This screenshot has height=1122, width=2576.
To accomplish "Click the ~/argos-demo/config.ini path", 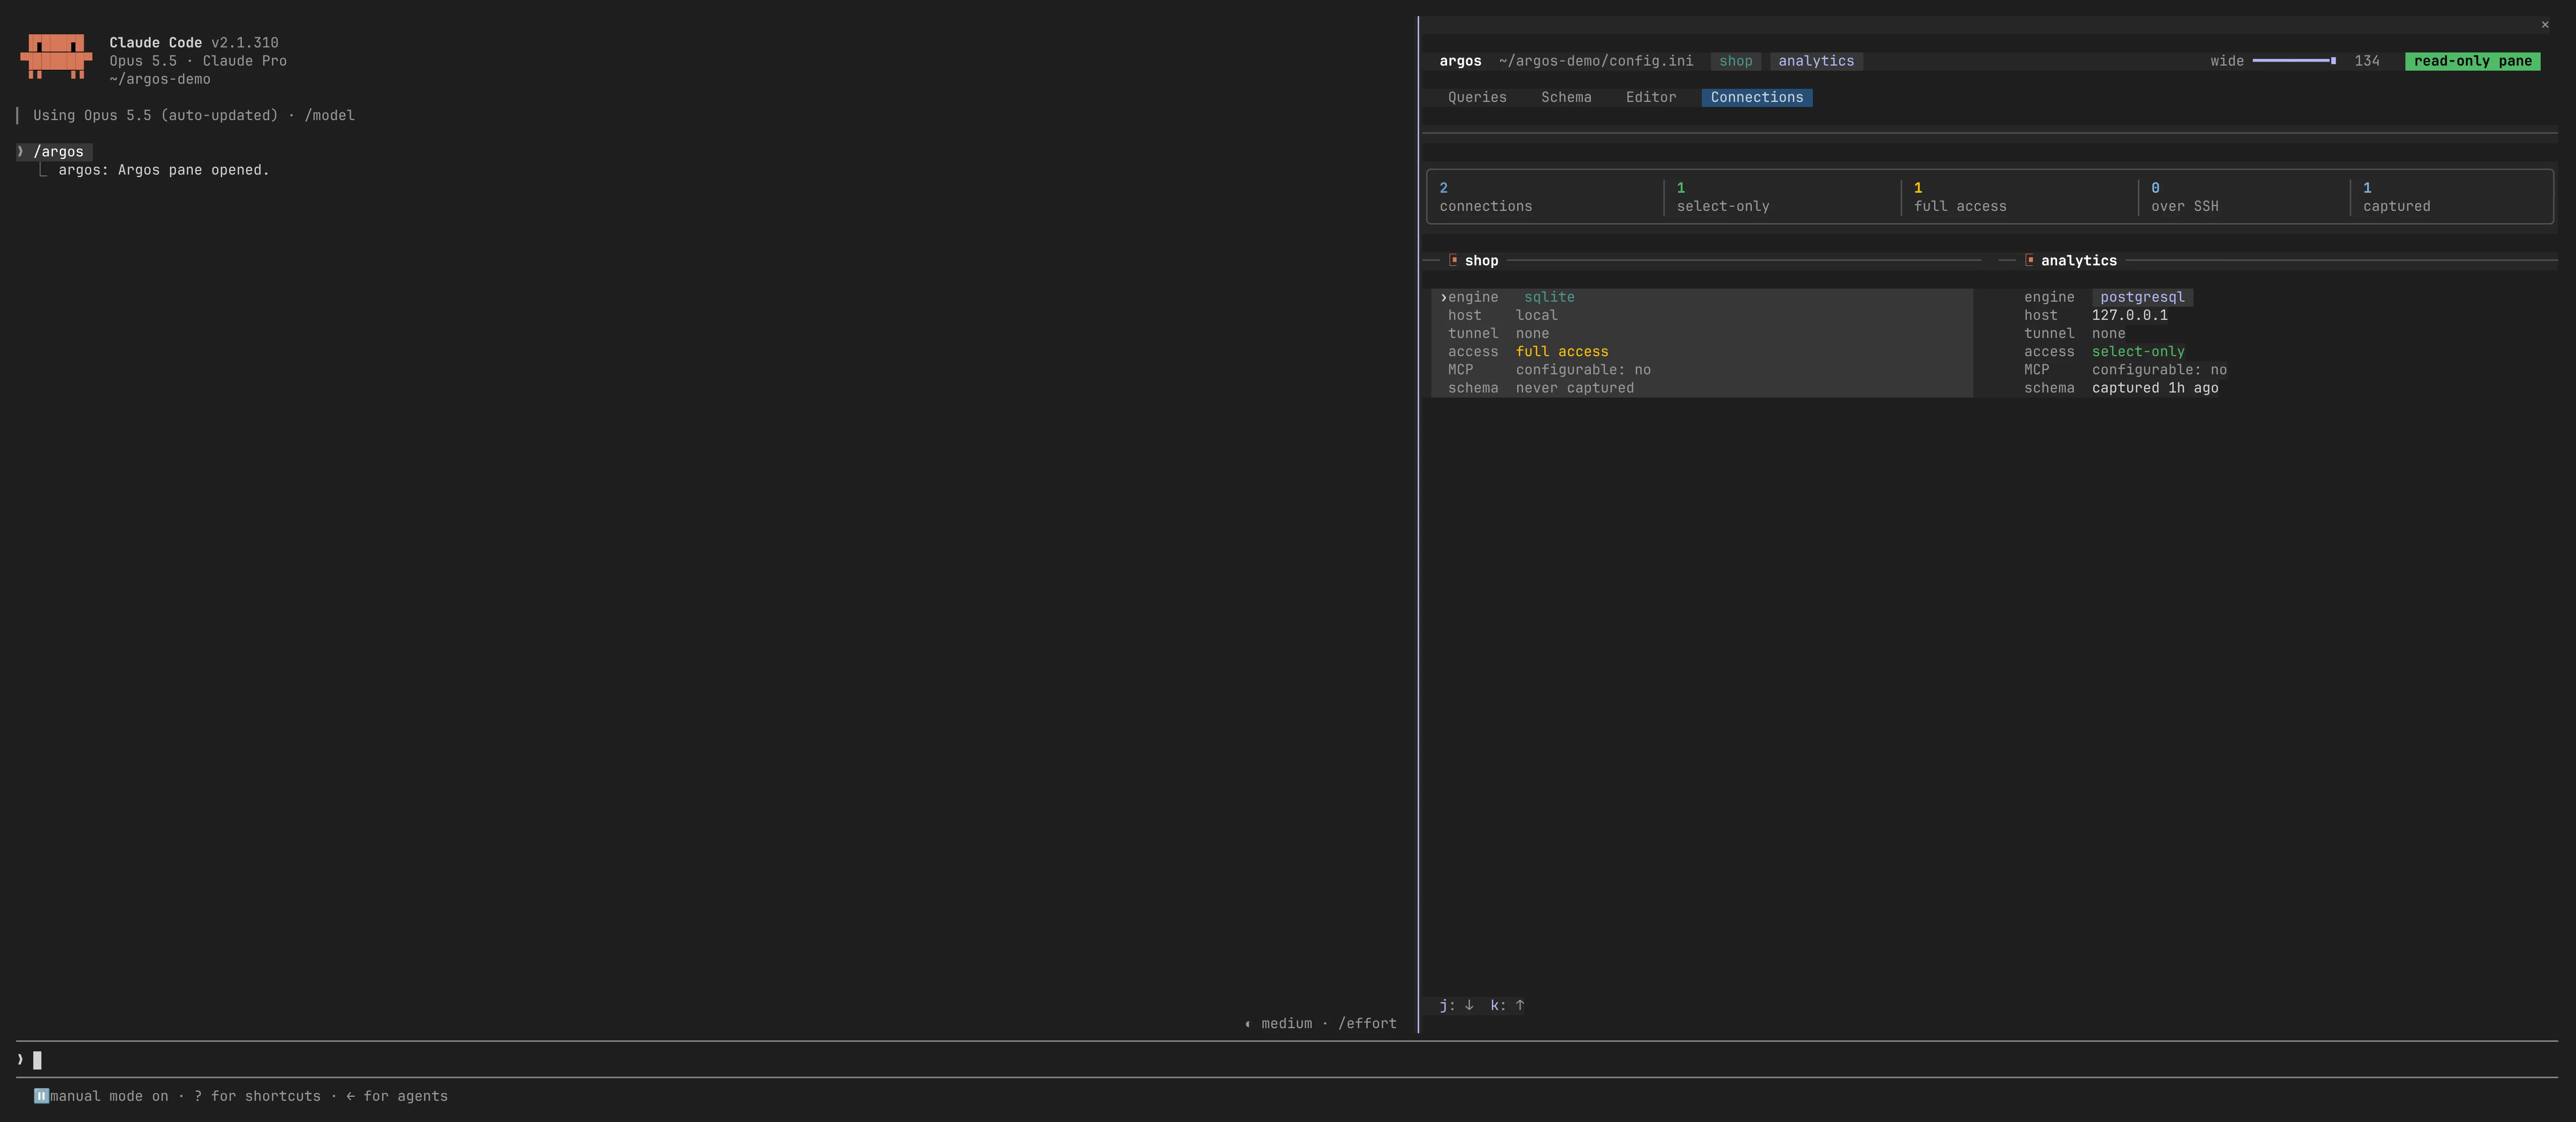I will (1596, 61).
